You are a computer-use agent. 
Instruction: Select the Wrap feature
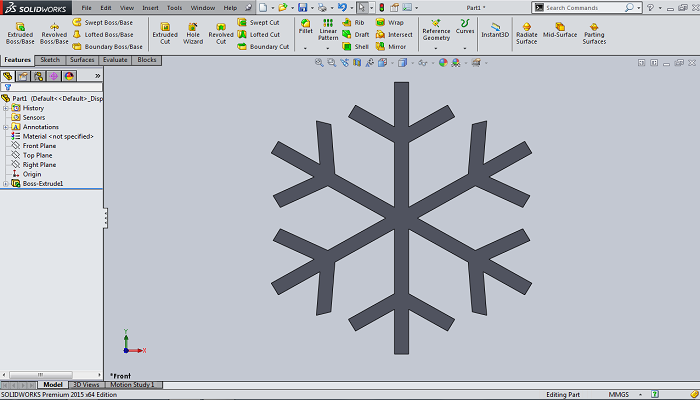pos(390,22)
